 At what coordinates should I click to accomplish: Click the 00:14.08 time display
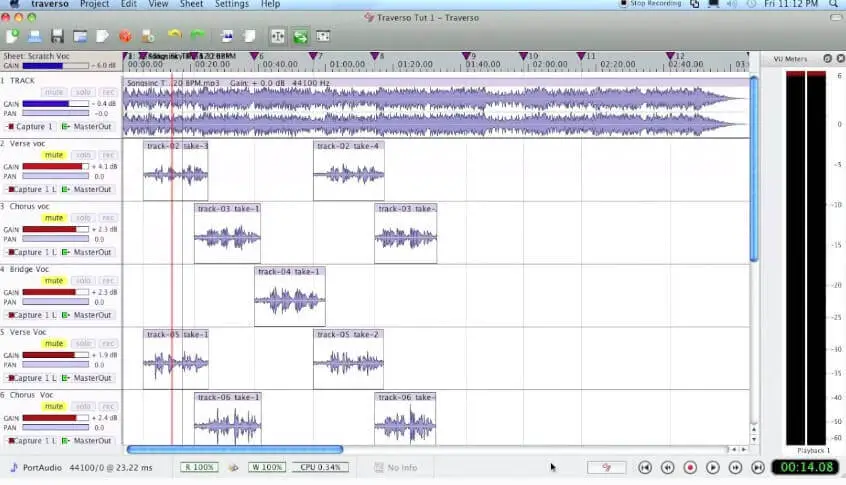[807, 467]
